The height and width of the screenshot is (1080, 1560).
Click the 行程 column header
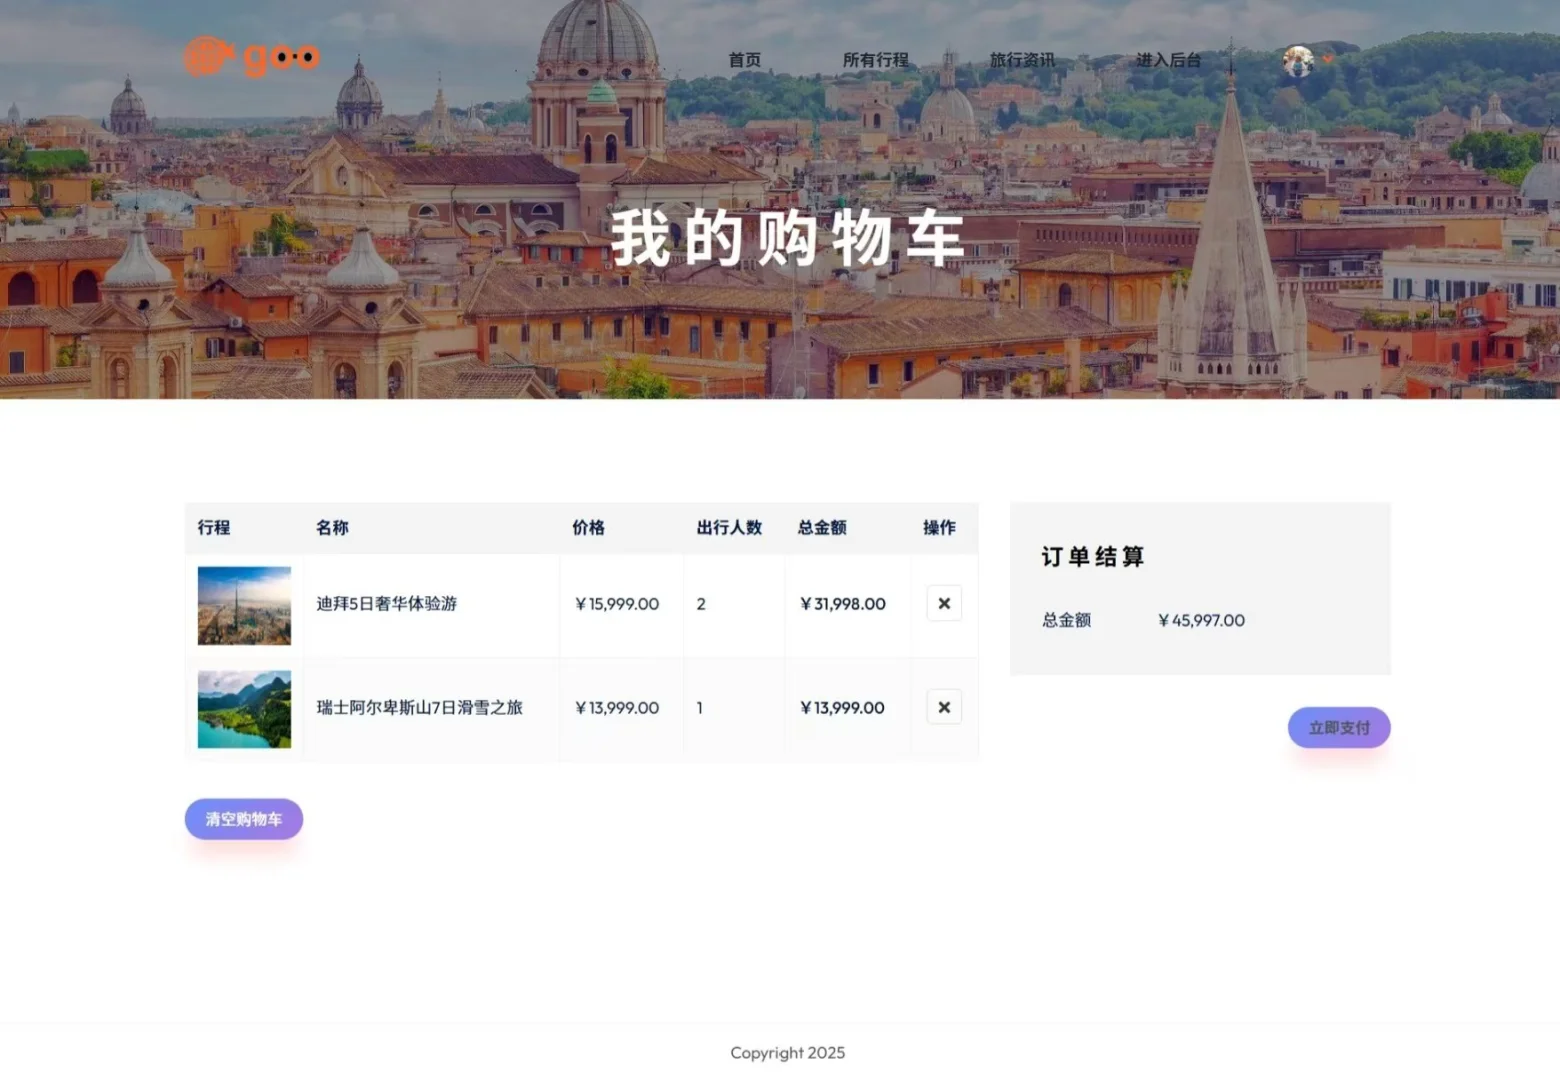click(213, 528)
